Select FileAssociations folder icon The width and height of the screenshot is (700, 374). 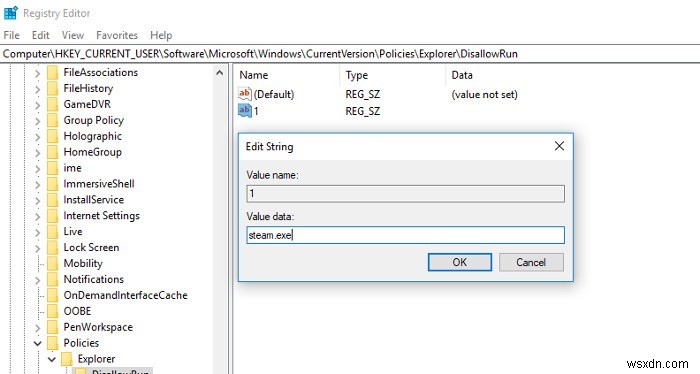53,72
